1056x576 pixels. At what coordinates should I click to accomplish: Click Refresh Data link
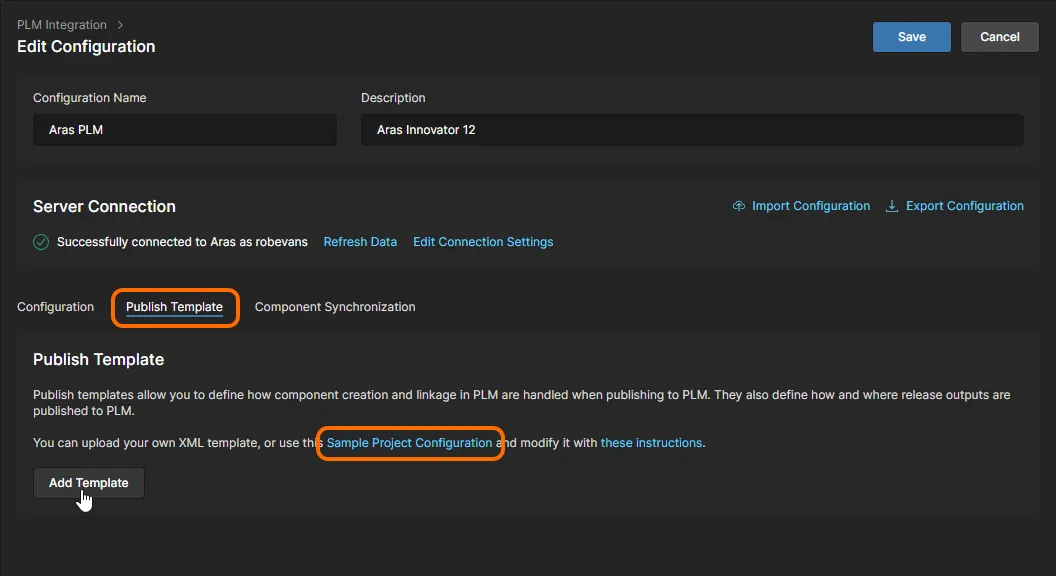(x=360, y=242)
